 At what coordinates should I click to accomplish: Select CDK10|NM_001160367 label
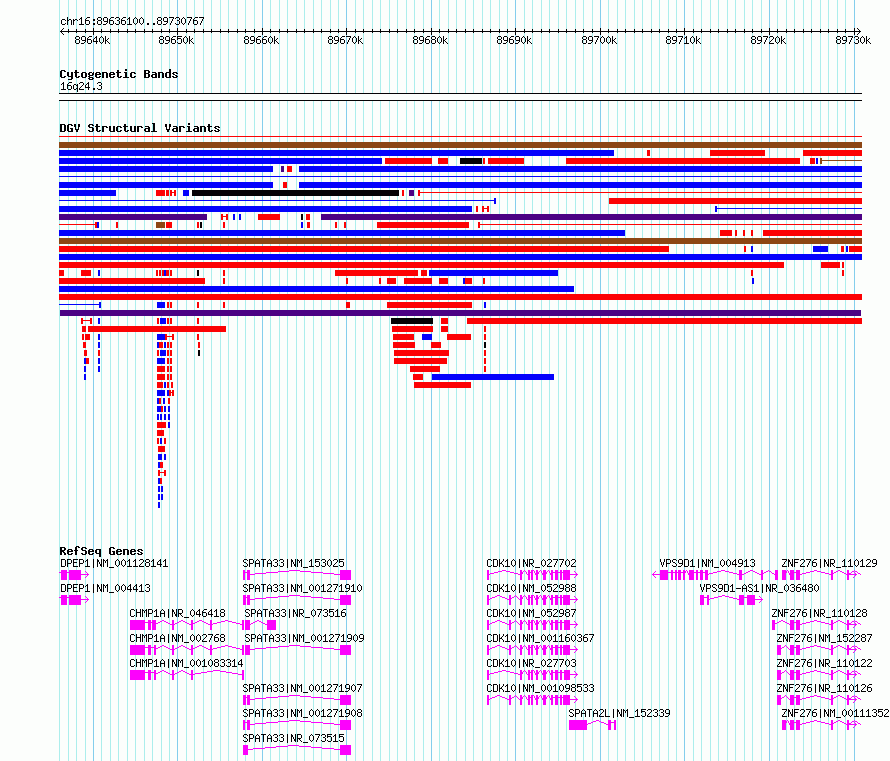(x=540, y=638)
